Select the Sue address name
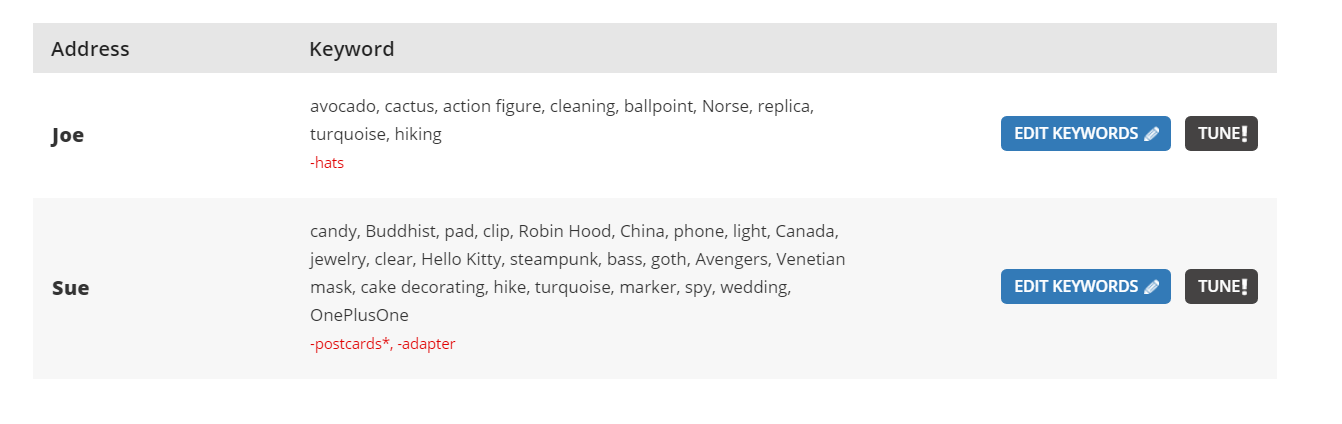Viewport: 1342px width, 424px height. pos(70,288)
